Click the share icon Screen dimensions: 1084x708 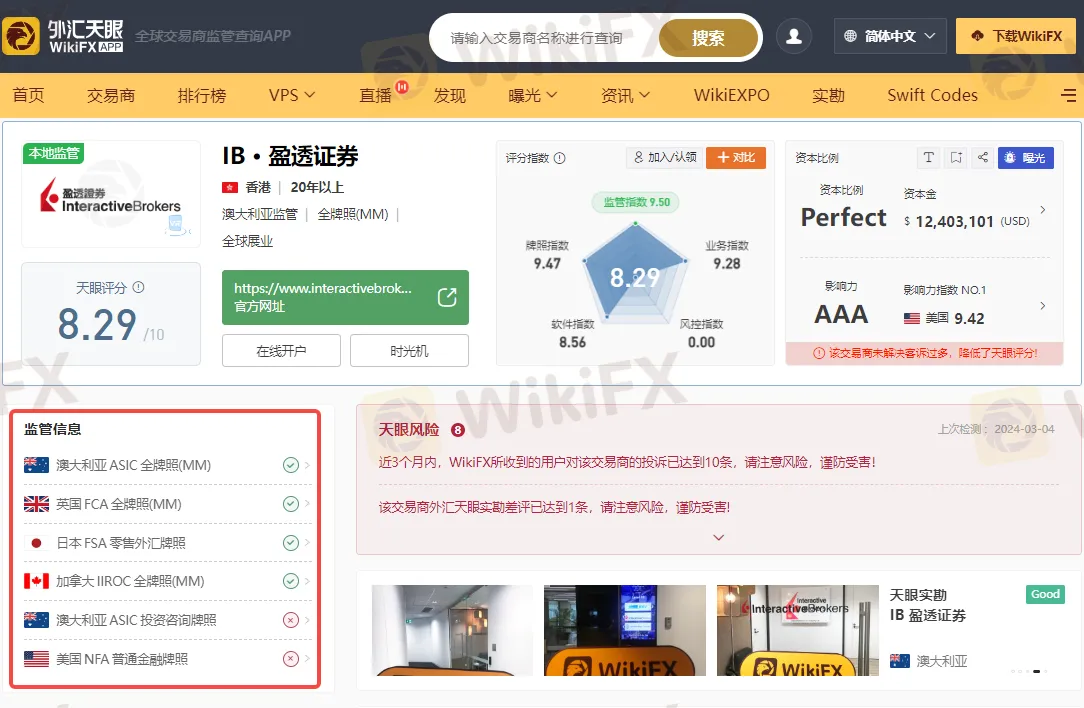982,158
